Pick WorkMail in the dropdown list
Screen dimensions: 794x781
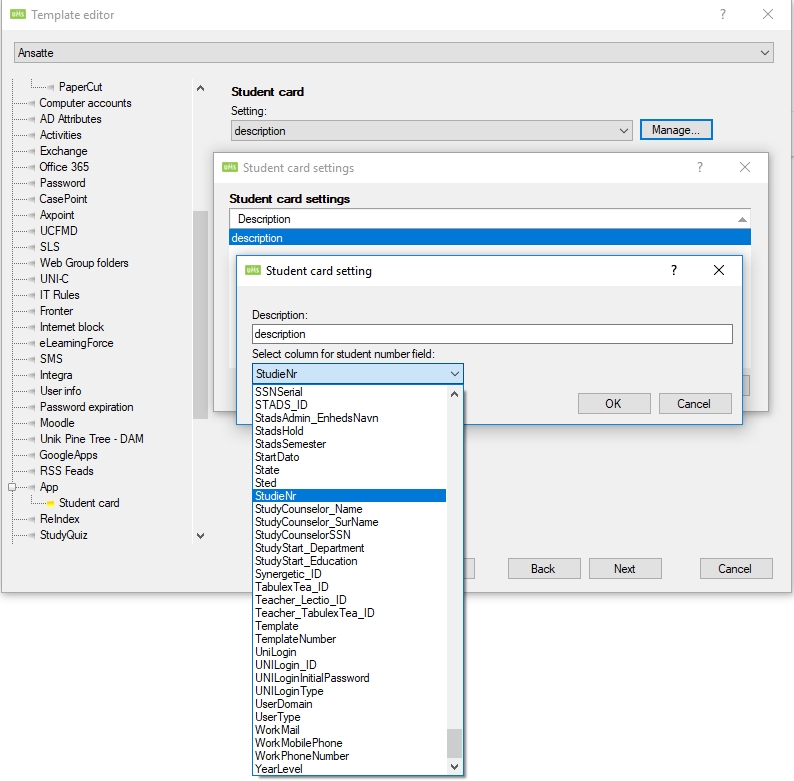pos(278,730)
